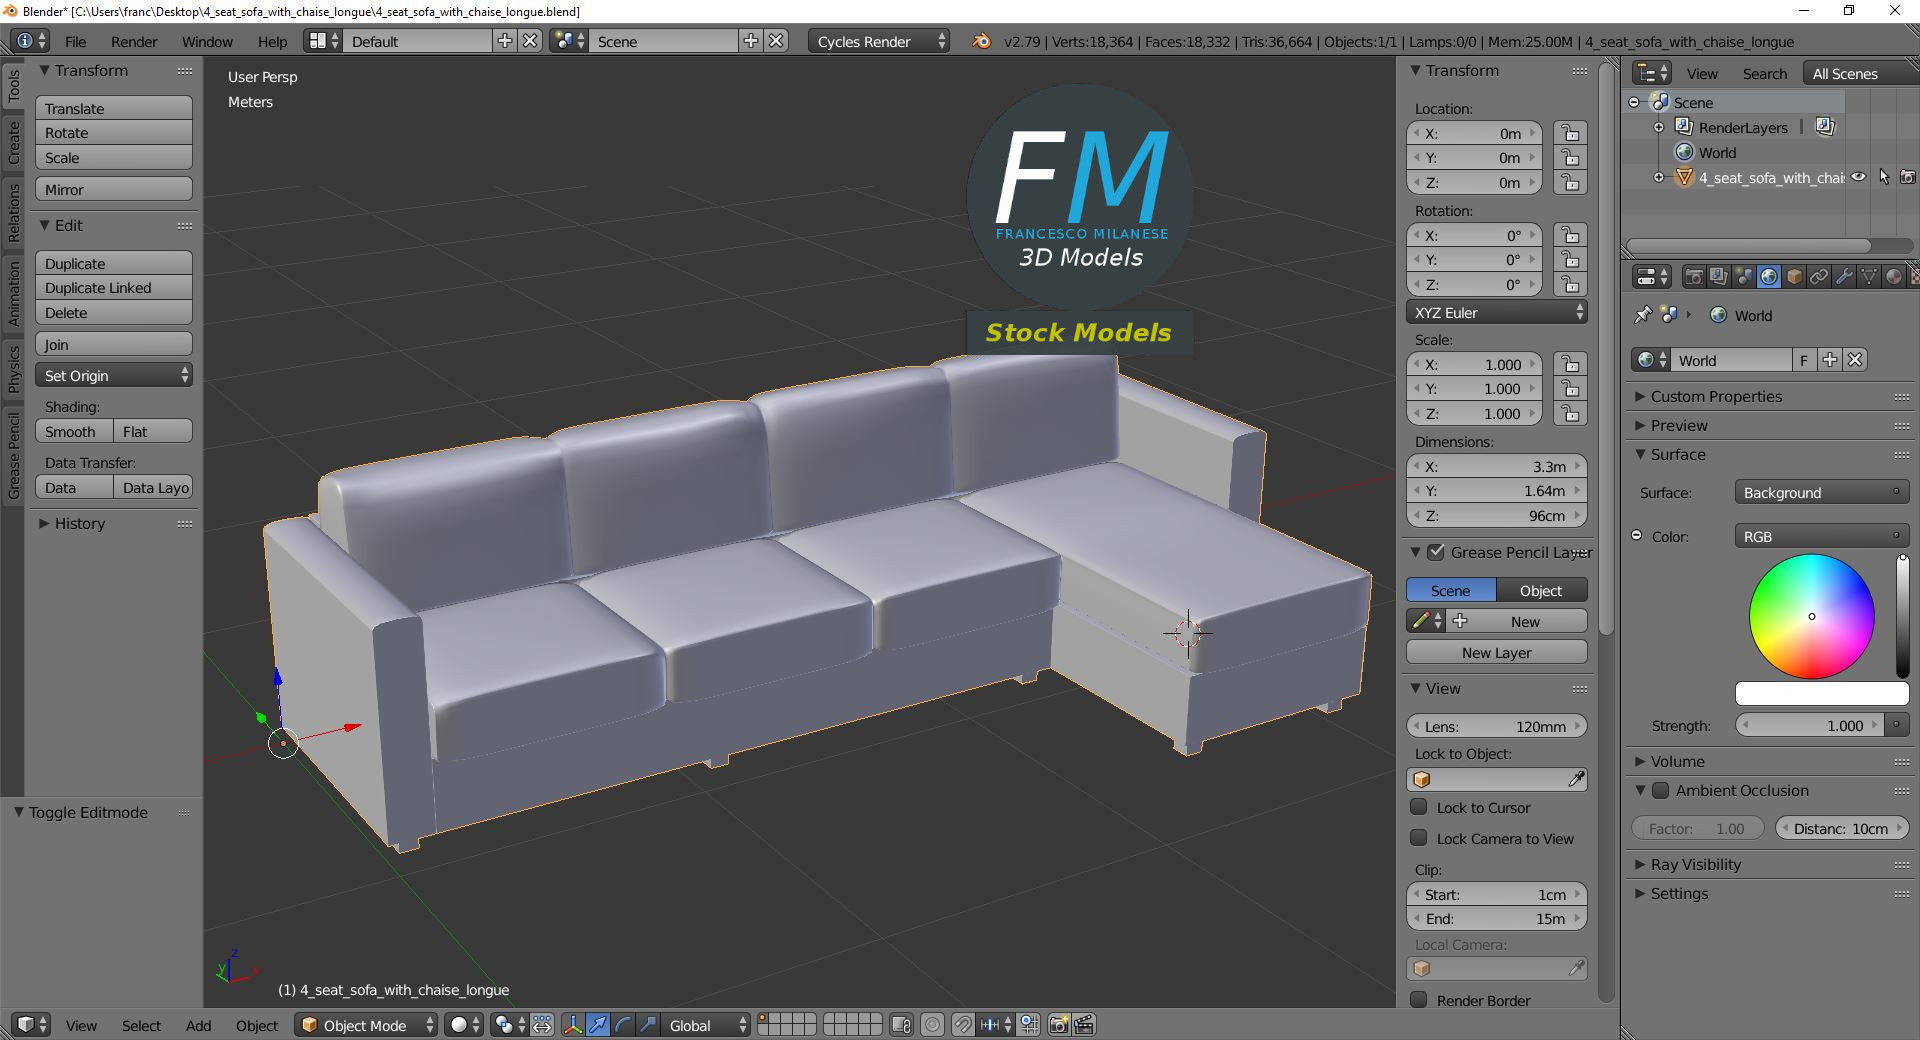Click the Blender logo in header
Image resolution: width=1920 pixels, height=1040 pixels.
point(982,41)
